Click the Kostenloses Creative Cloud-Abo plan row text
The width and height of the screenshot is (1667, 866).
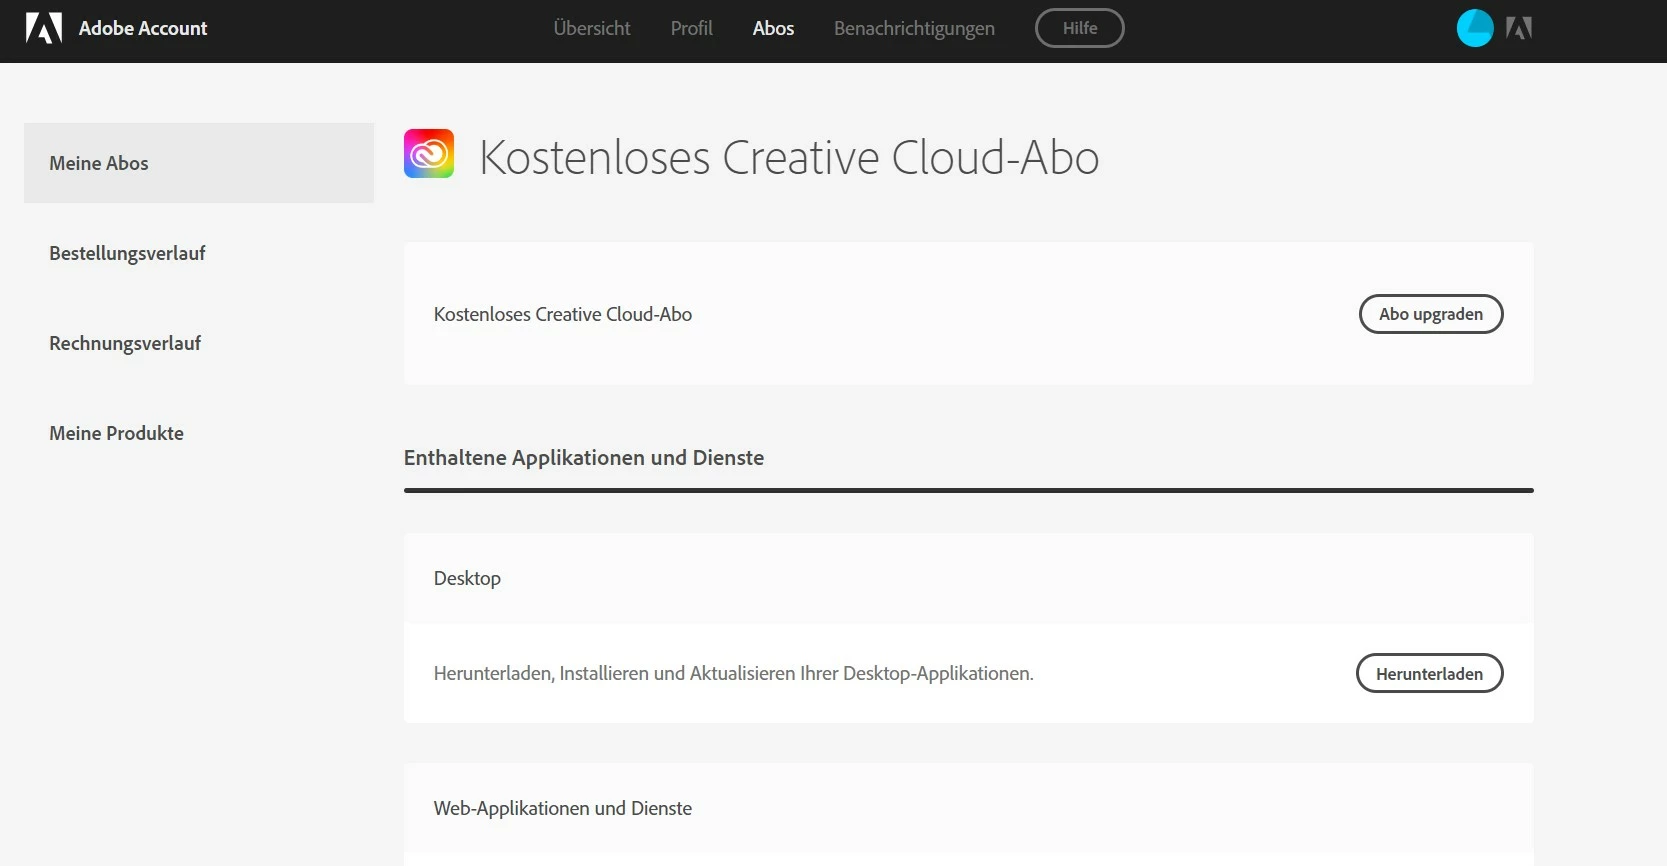pos(563,314)
